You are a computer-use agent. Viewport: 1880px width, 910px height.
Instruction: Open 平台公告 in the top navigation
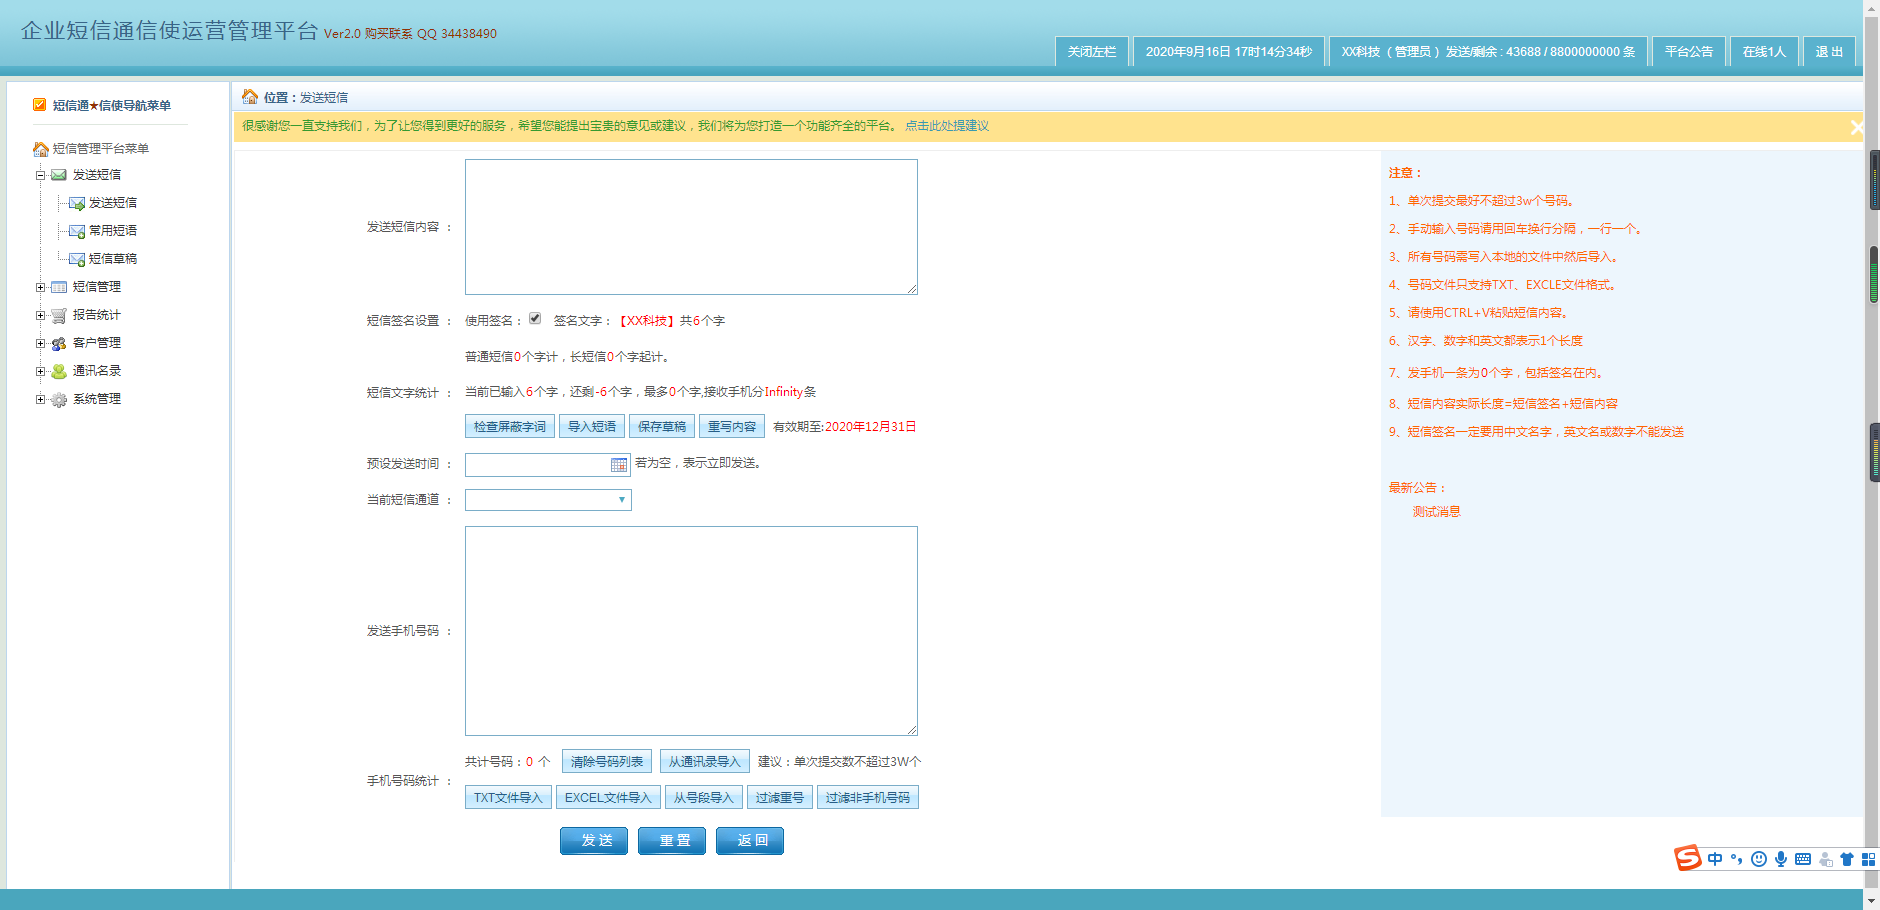[1688, 52]
